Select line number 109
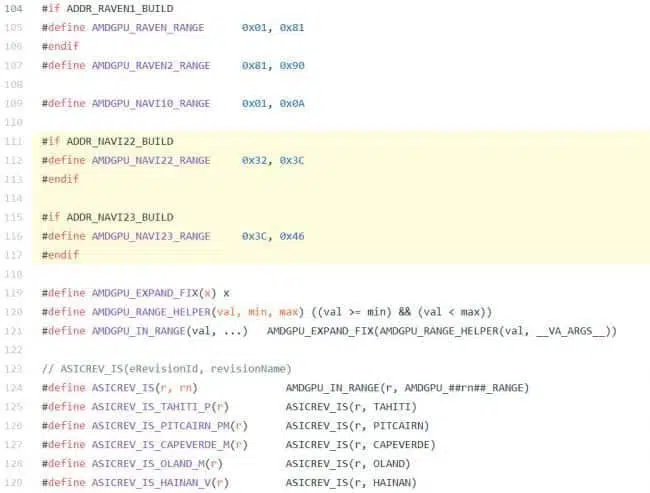 pos(13,103)
